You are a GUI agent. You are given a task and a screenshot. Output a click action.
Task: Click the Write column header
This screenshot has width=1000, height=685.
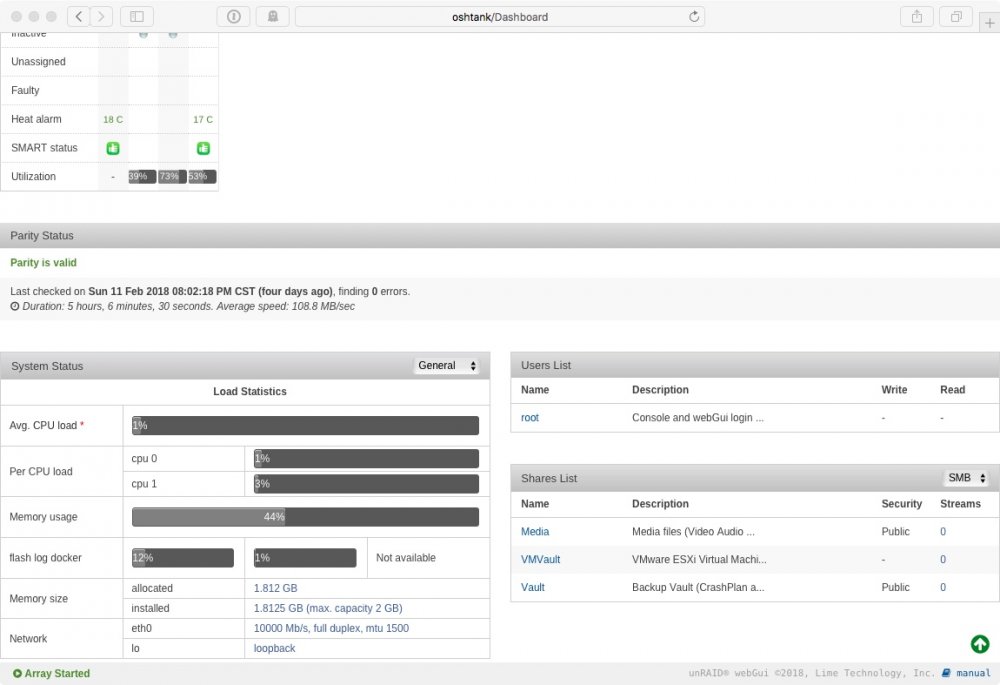[894, 390]
